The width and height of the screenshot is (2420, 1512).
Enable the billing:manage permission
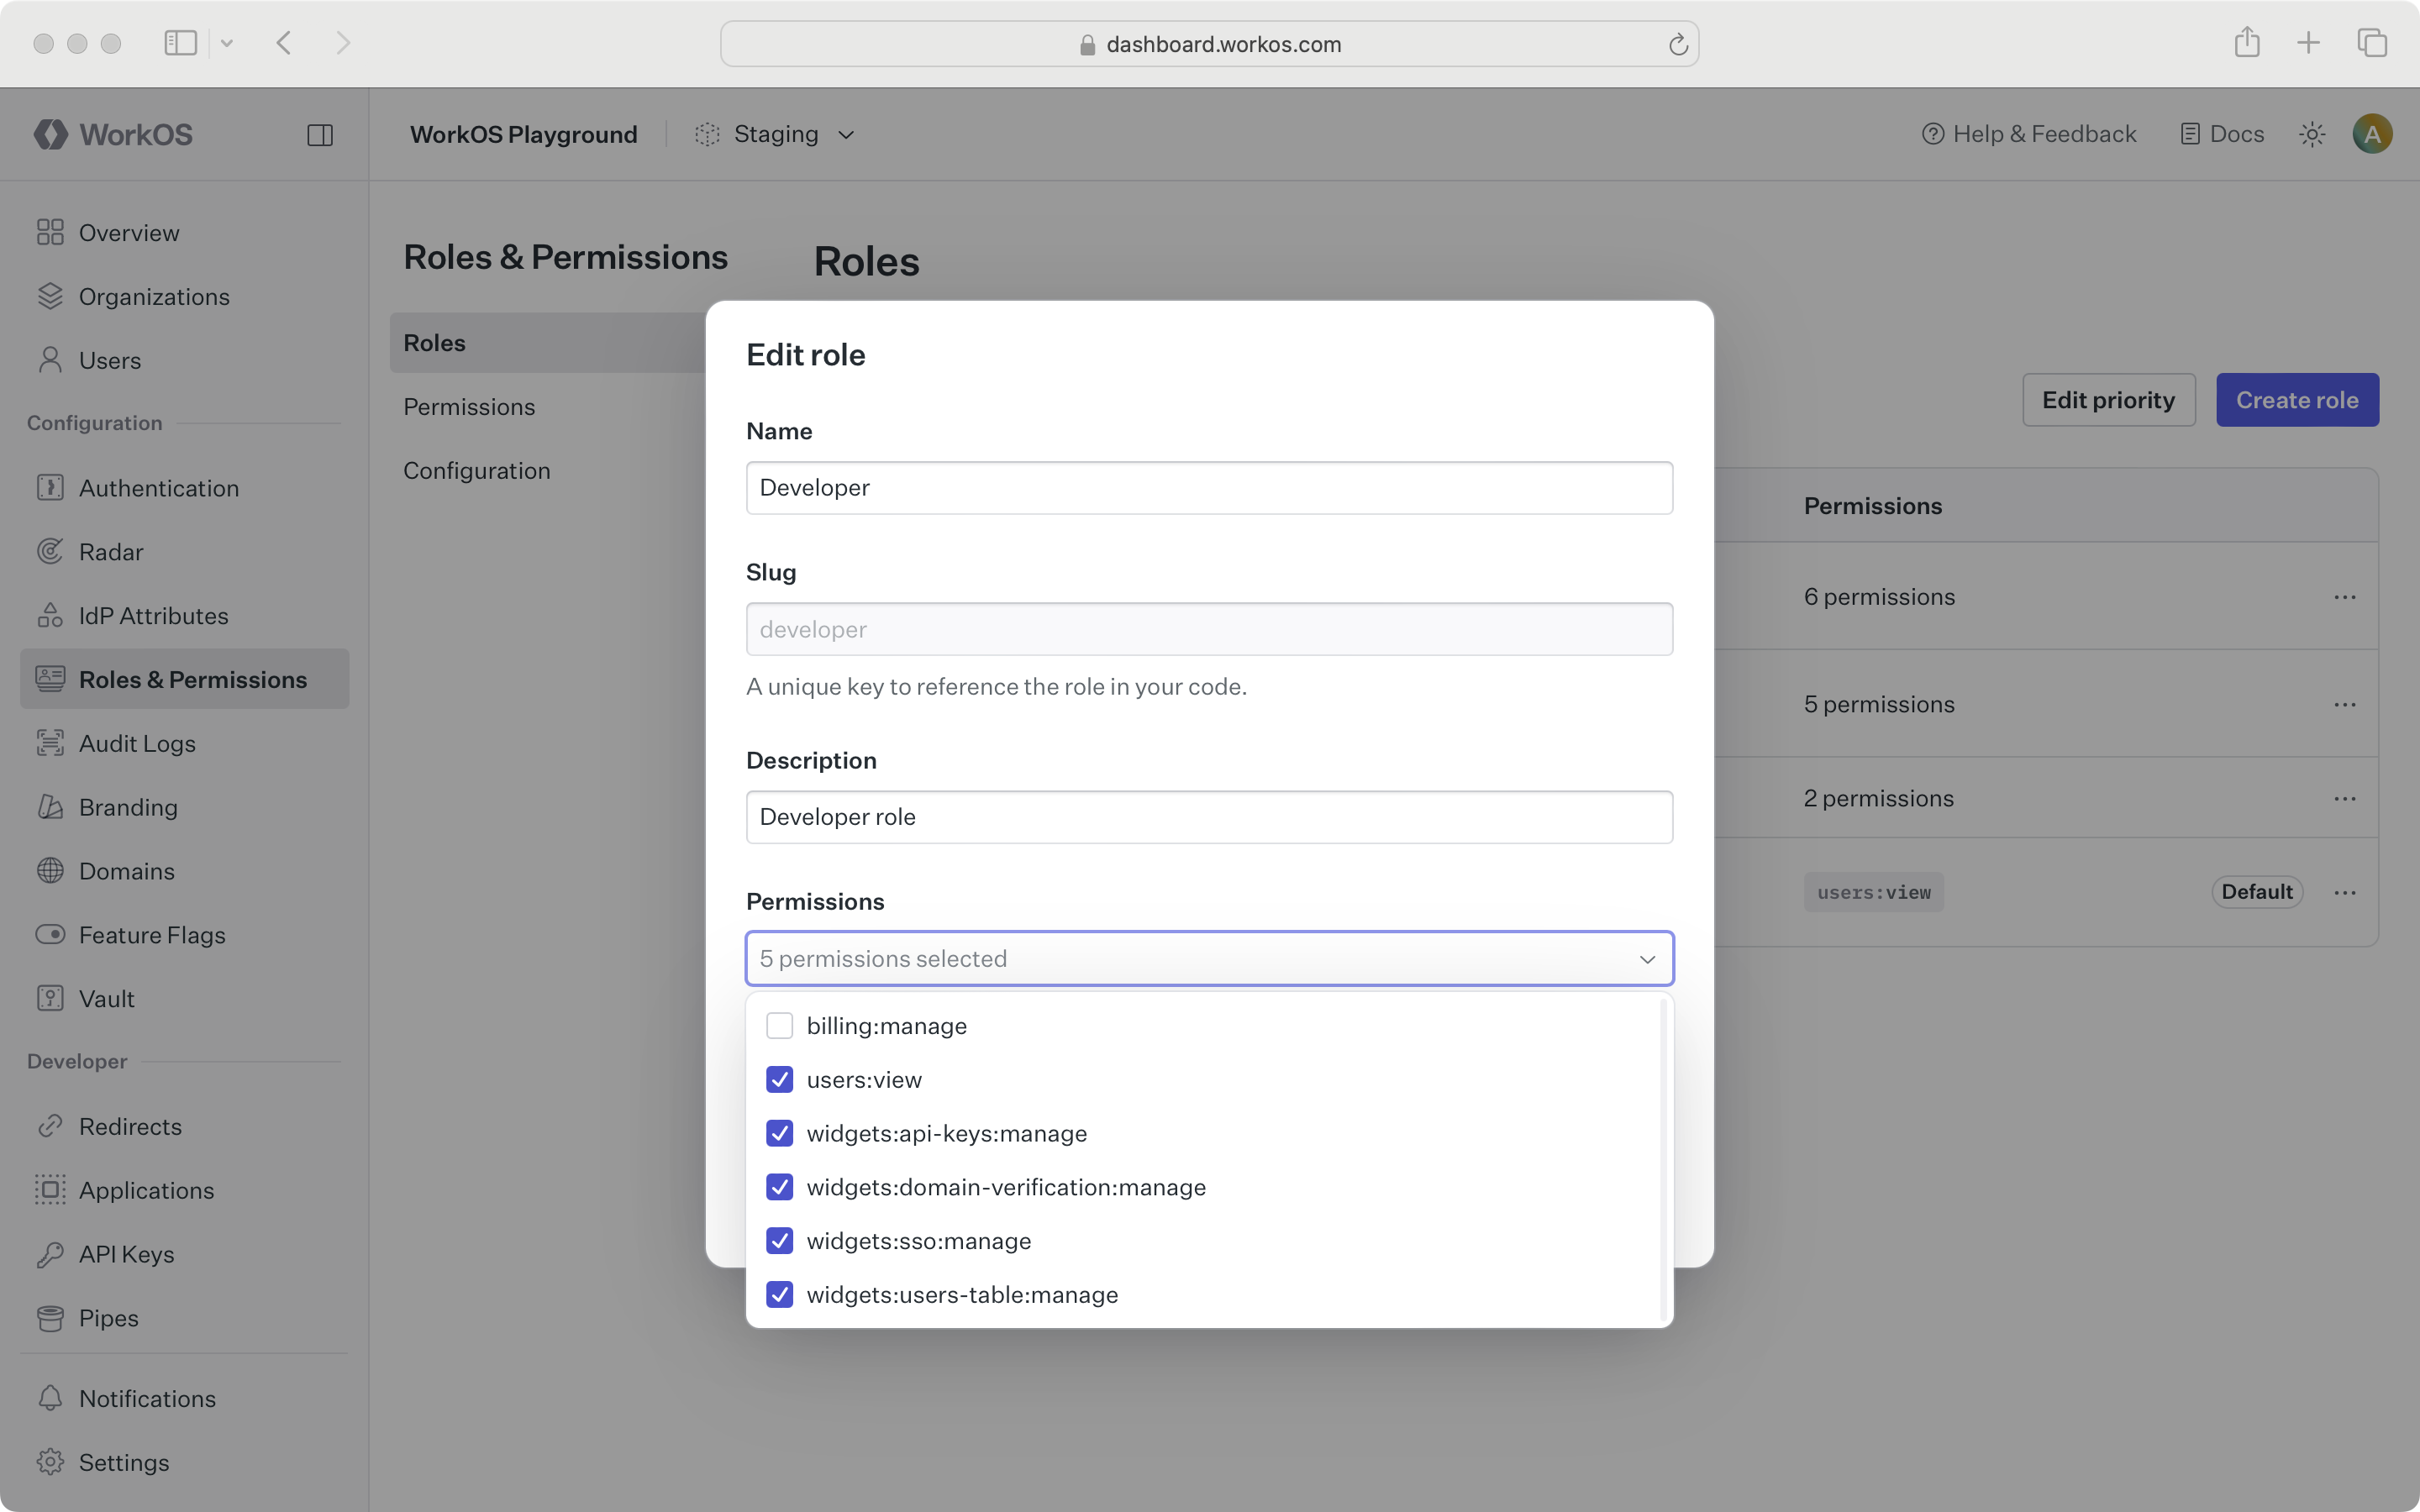tap(779, 1024)
